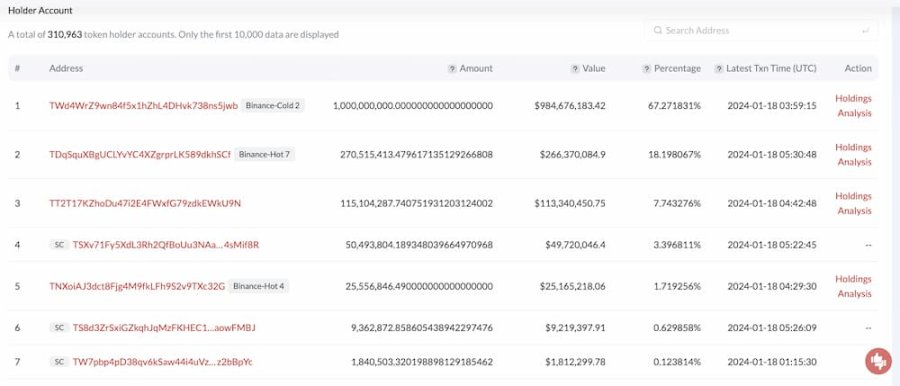Click the Binance-Hot 4 tag label
The image size is (900, 386).
259,286
